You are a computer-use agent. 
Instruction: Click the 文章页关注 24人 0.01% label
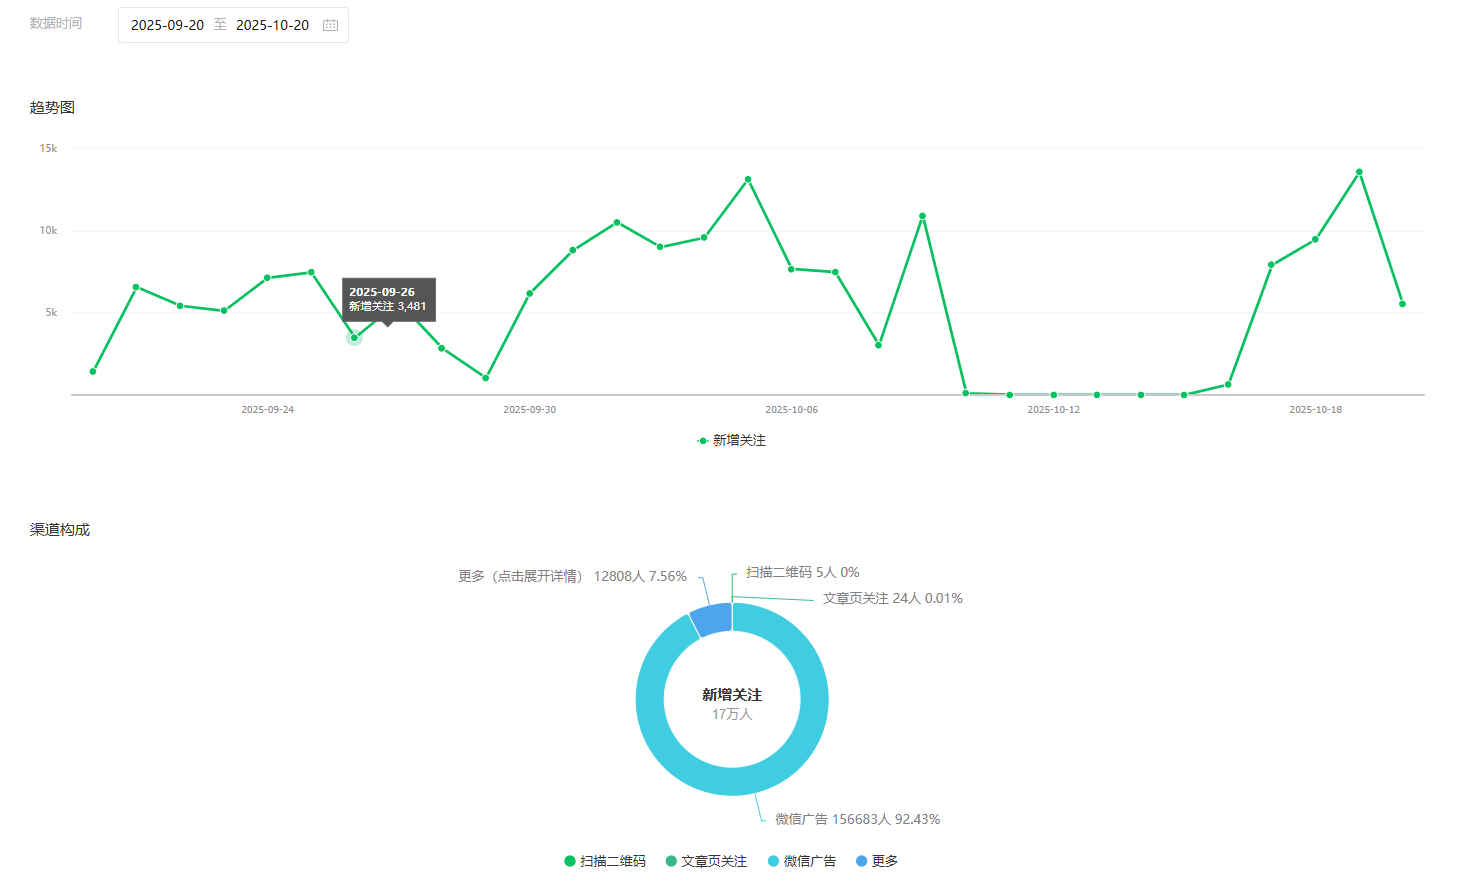(893, 598)
